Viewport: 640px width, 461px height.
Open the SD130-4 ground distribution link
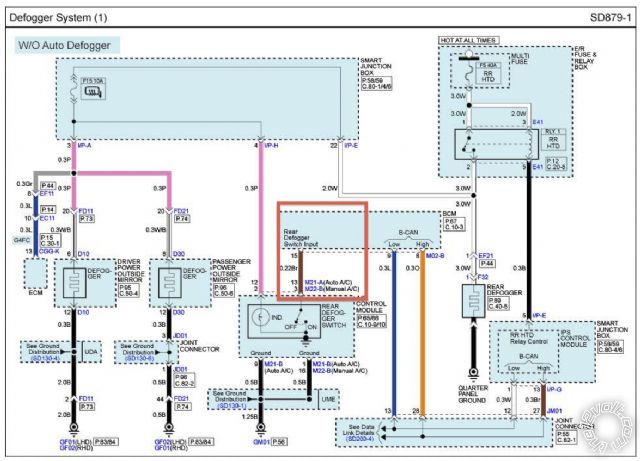(x=45, y=358)
